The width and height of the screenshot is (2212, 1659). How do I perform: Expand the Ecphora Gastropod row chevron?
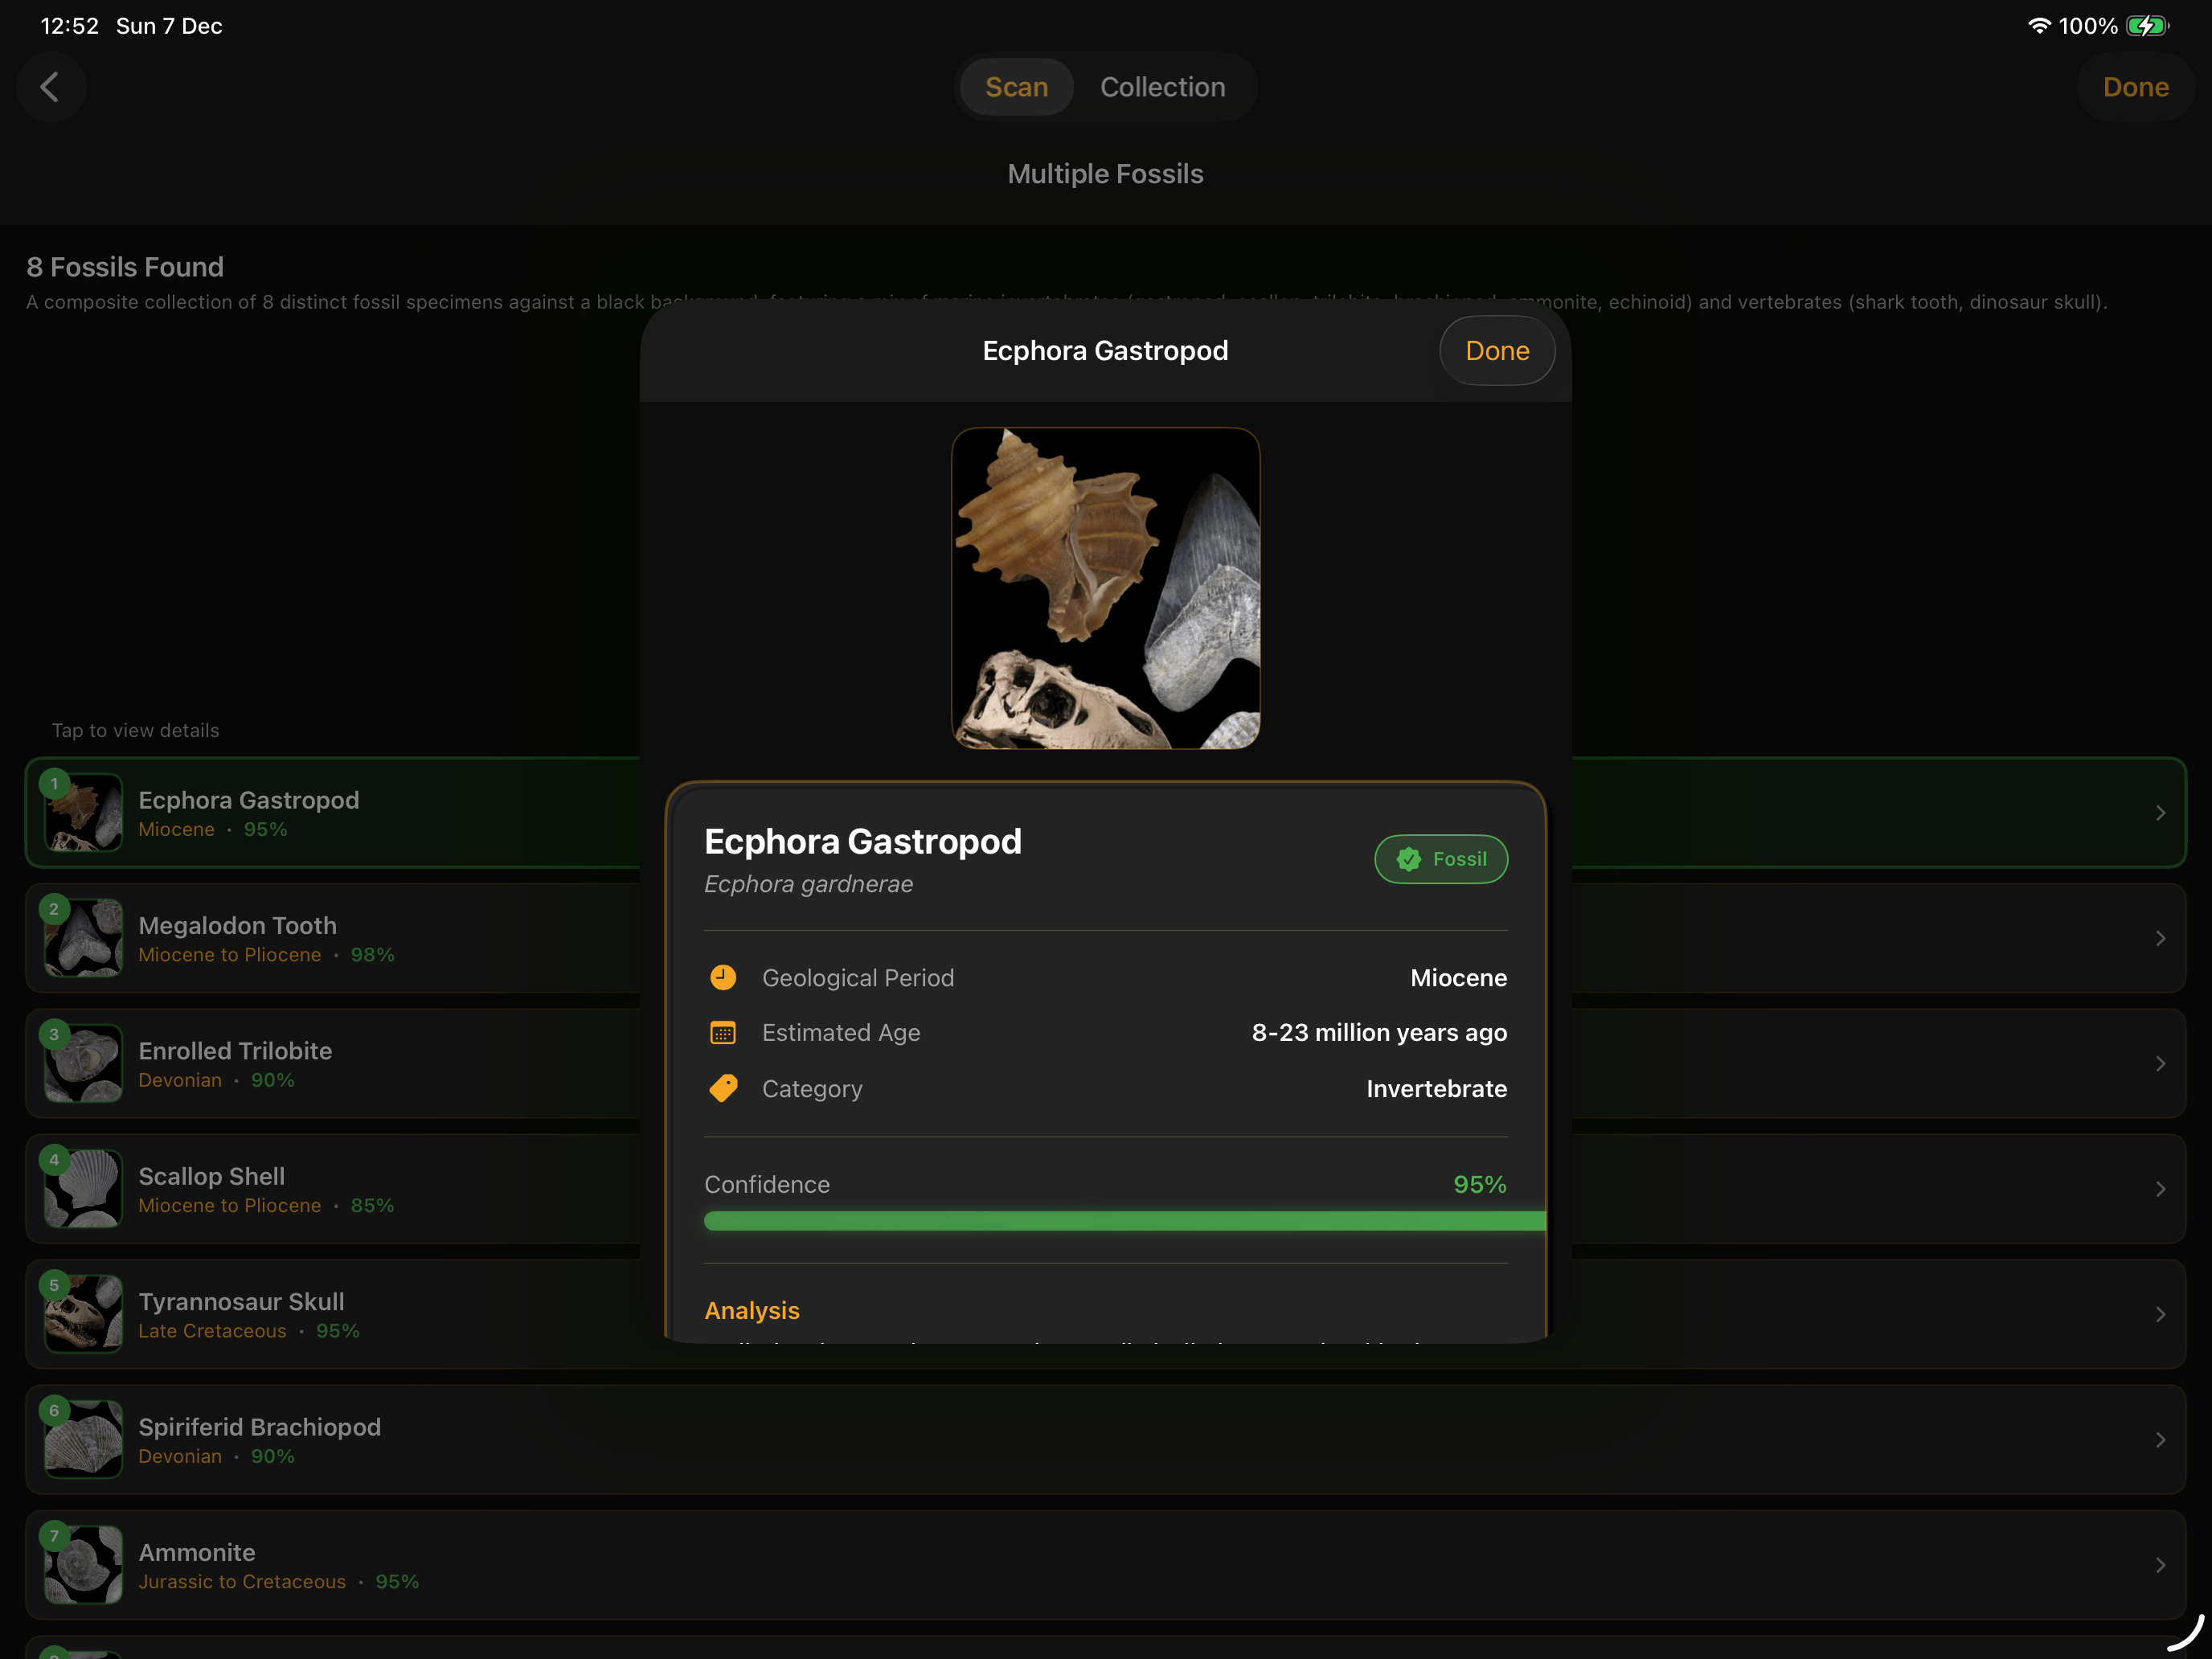pos(2160,813)
